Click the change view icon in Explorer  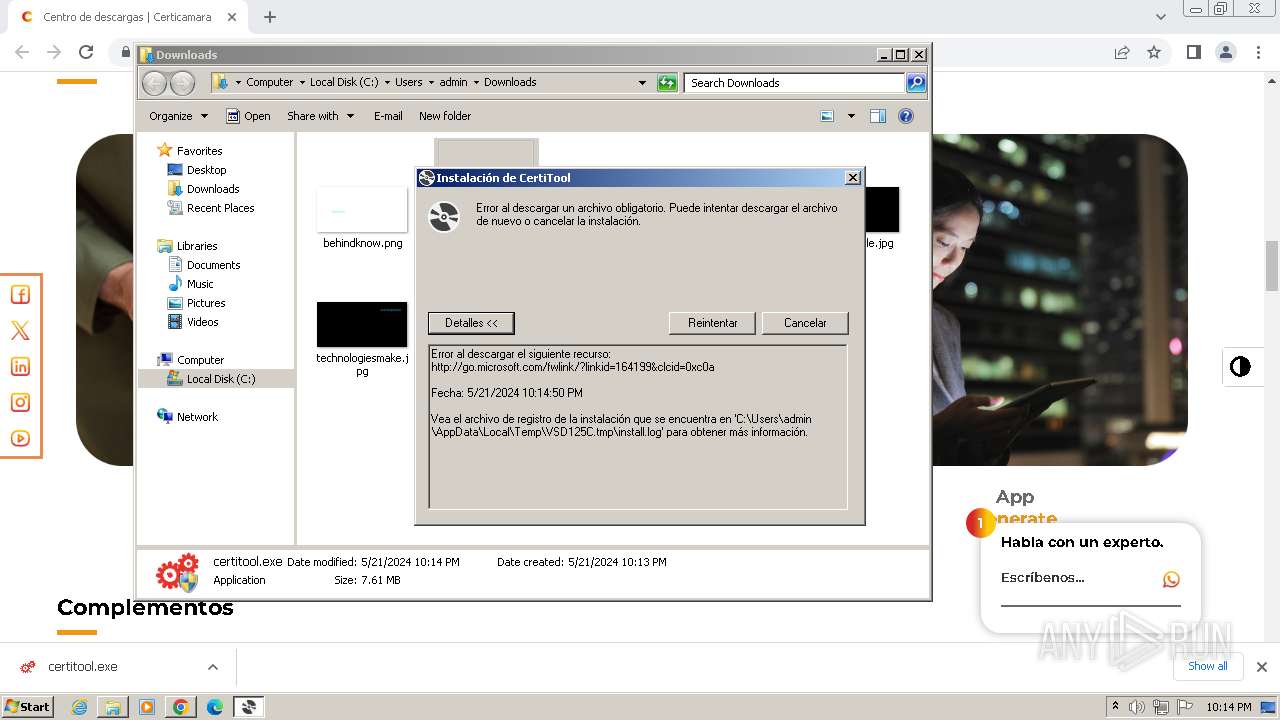(827, 116)
